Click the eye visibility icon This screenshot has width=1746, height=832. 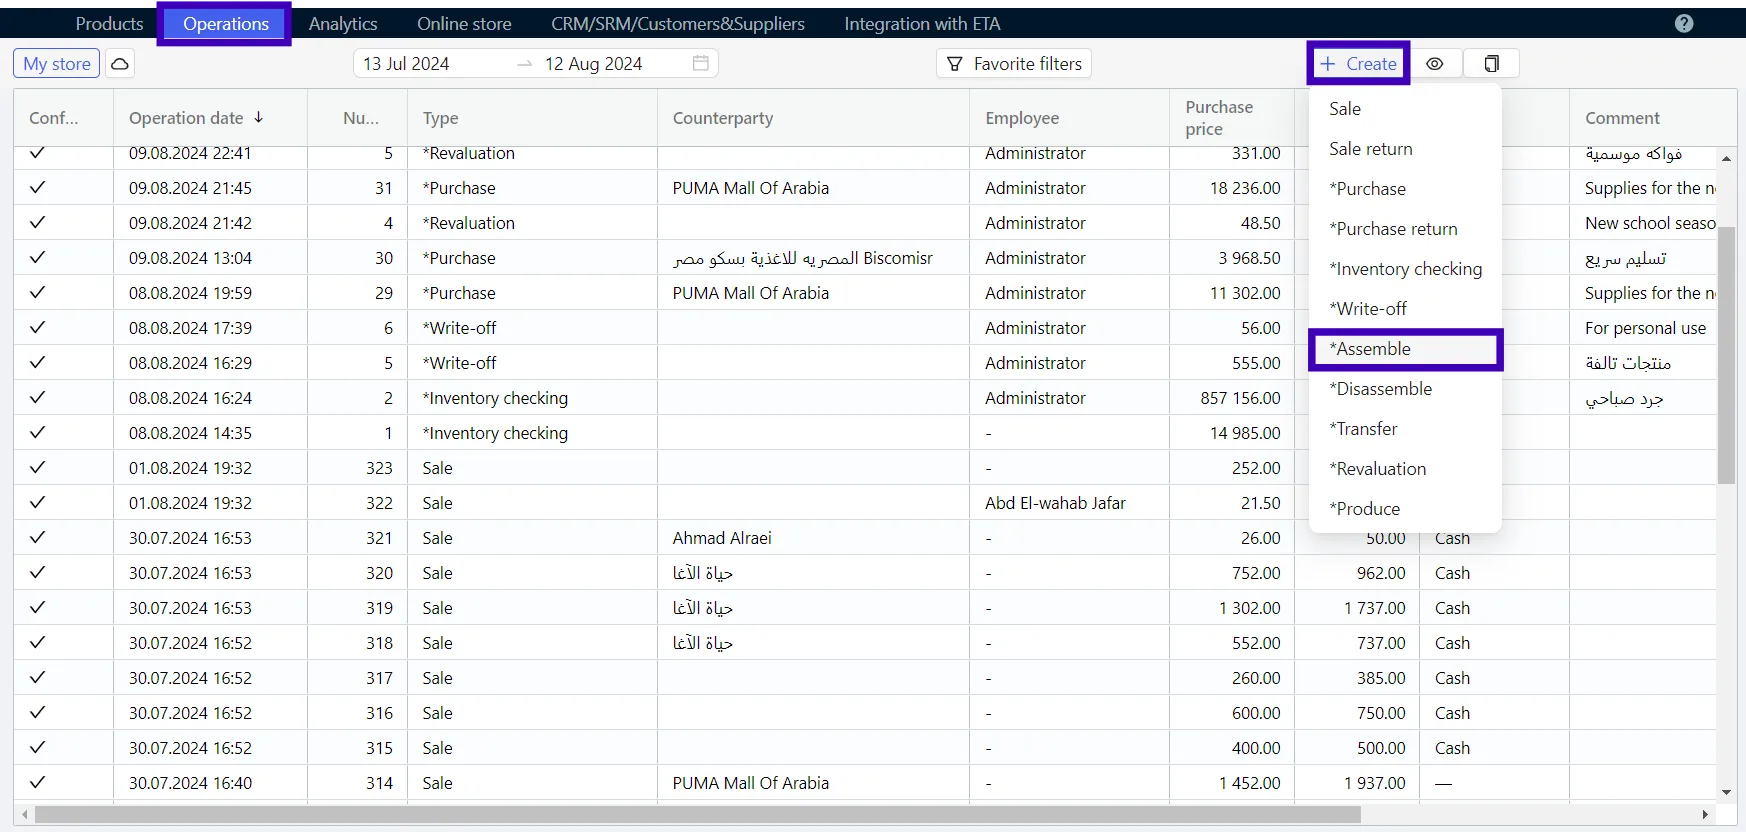[1435, 64]
